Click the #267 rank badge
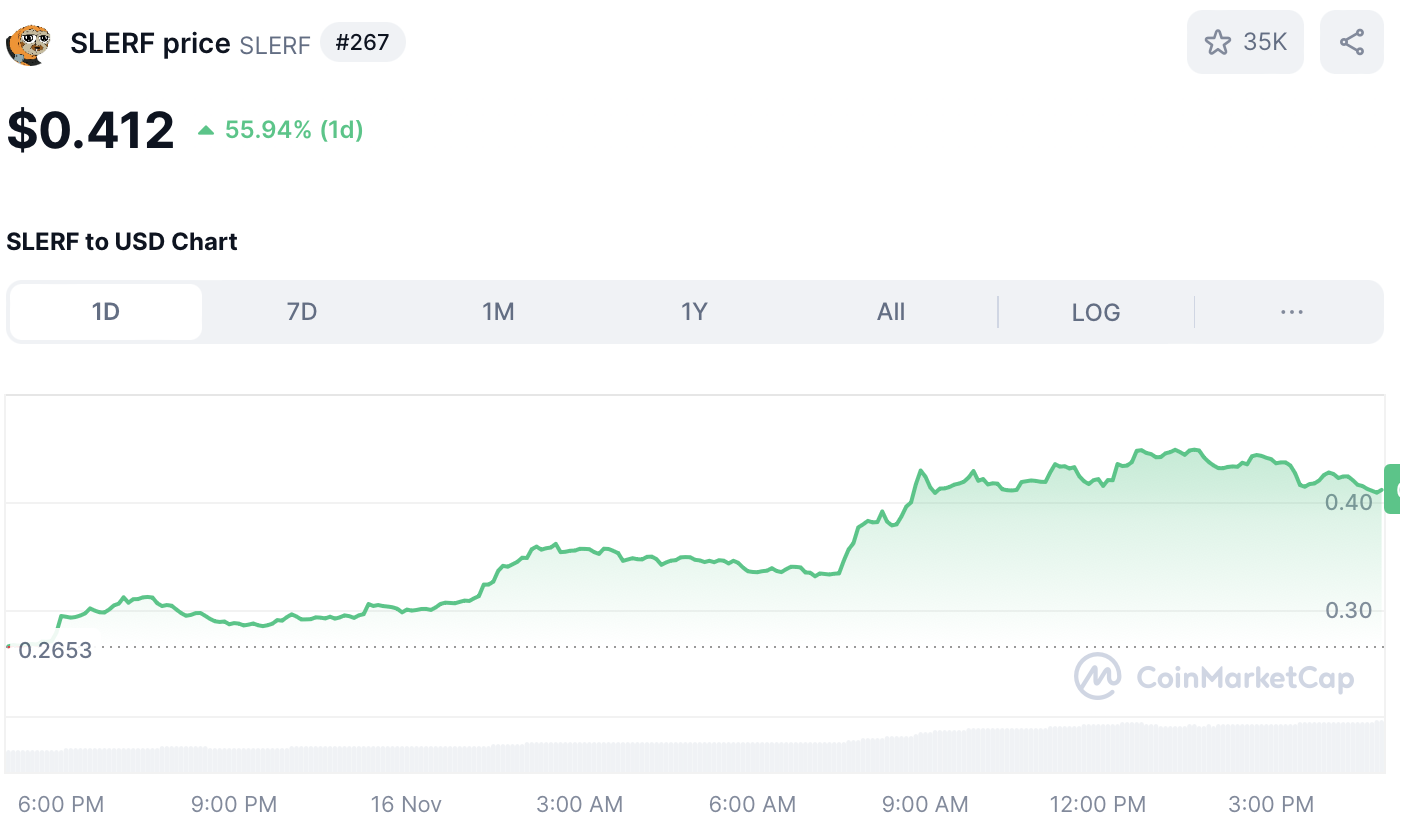 (362, 43)
